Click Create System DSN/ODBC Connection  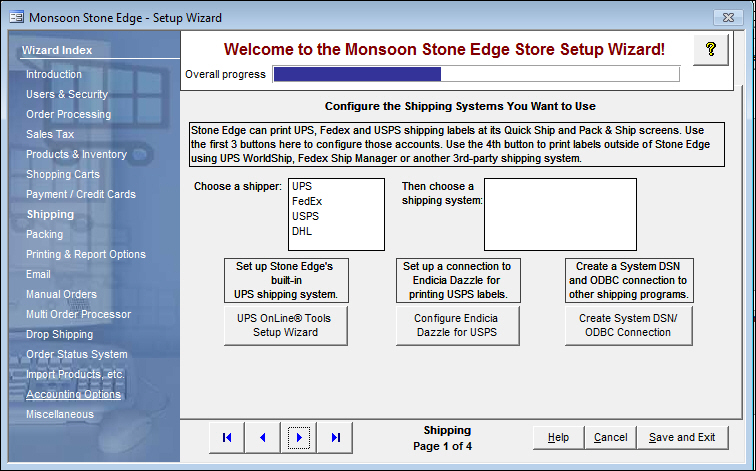[x=629, y=325]
